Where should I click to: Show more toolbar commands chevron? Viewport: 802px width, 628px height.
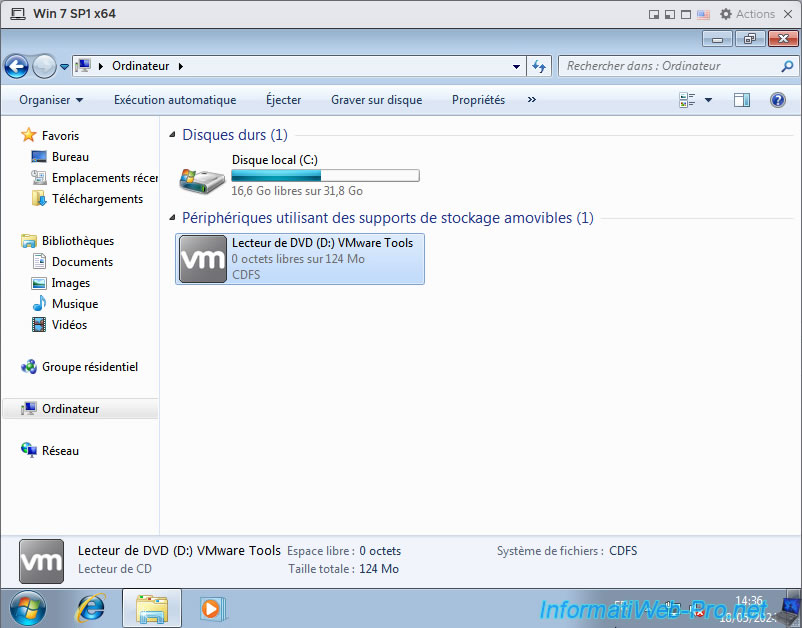click(x=531, y=100)
